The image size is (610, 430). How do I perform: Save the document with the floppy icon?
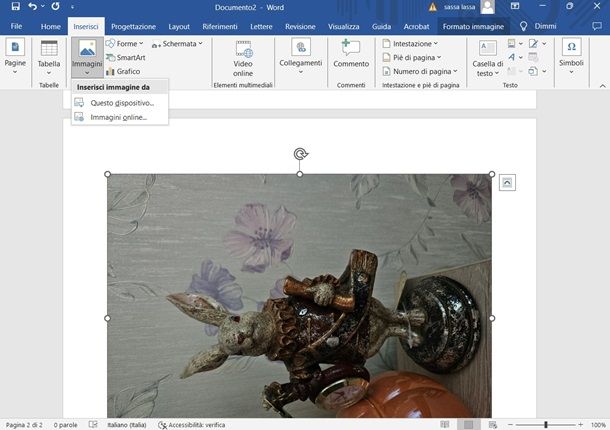(16, 7)
